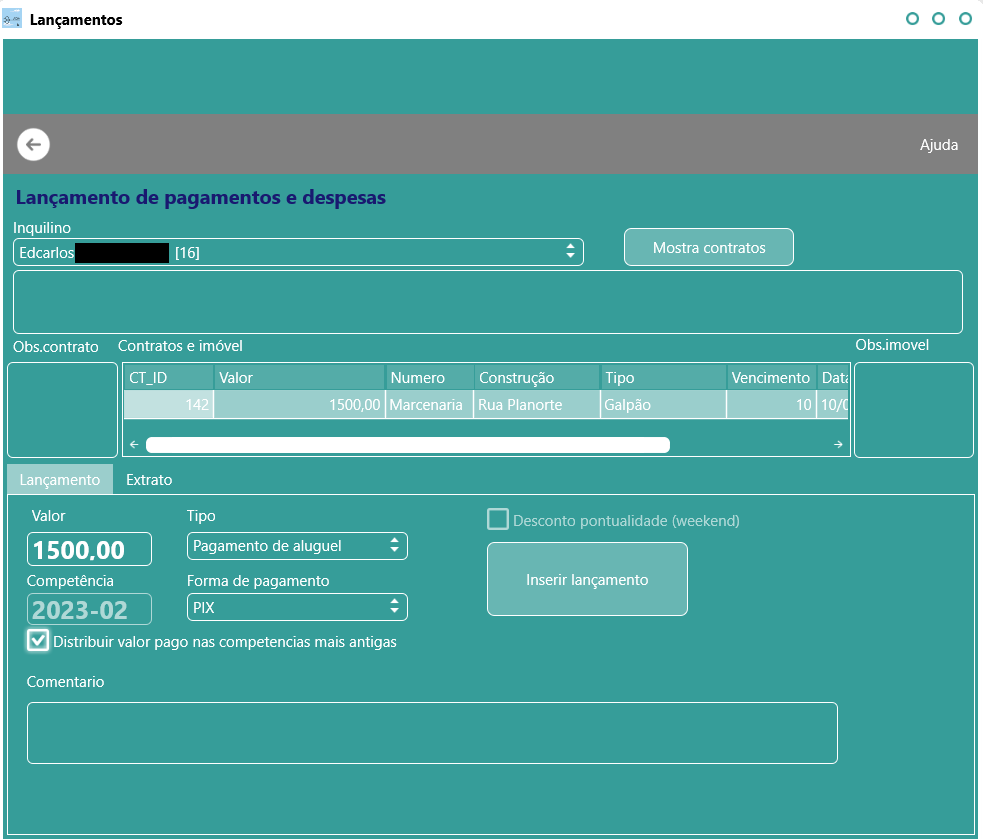Click the Inserir lançamento button
The width and height of the screenshot is (983, 839).
pyautogui.click(x=587, y=579)
